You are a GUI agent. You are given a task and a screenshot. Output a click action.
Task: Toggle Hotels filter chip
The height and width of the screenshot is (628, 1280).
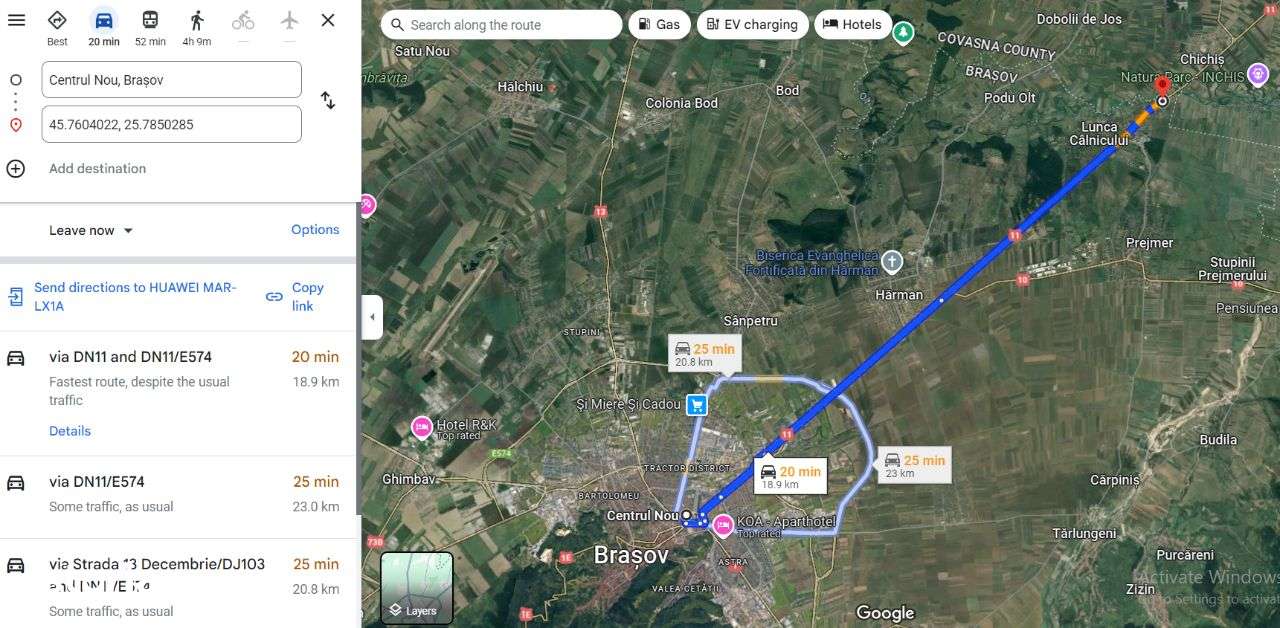tap(853, 25)
